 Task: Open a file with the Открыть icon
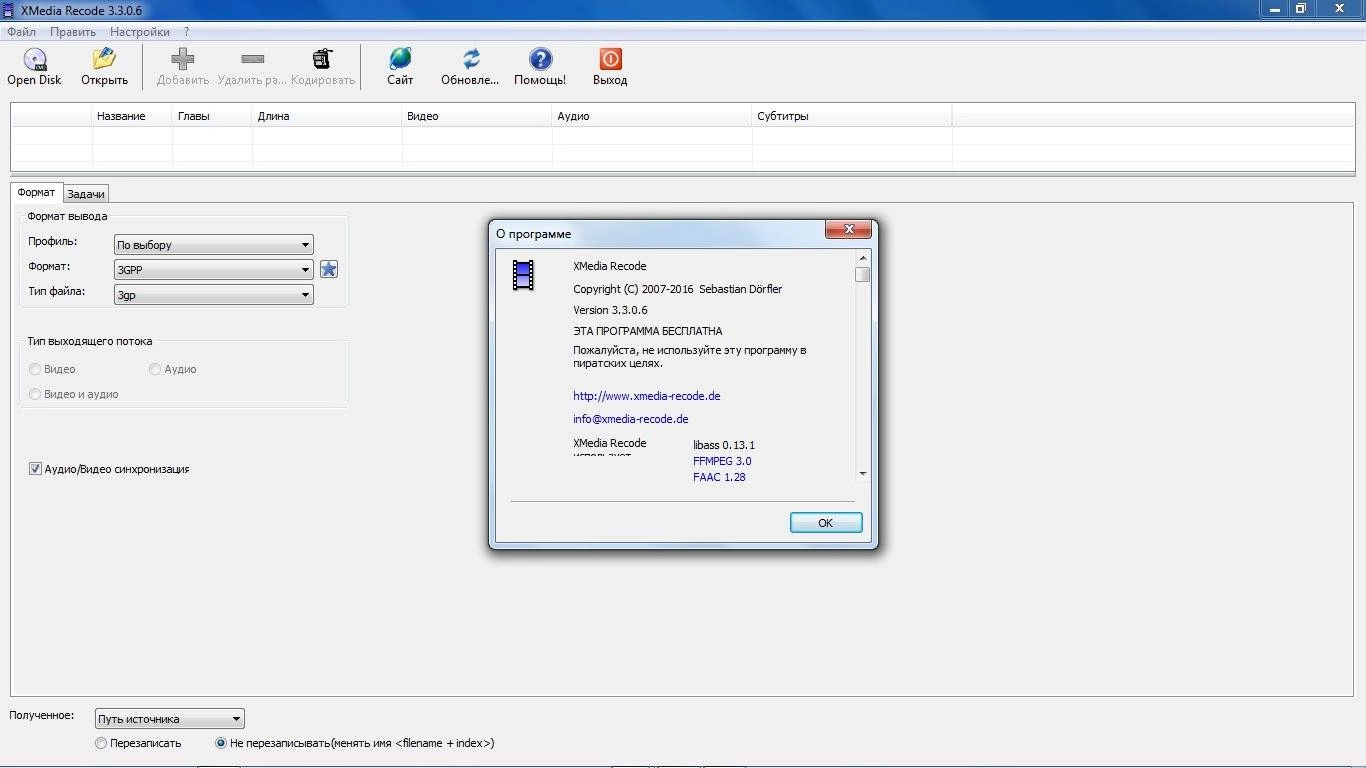(104, 59)
